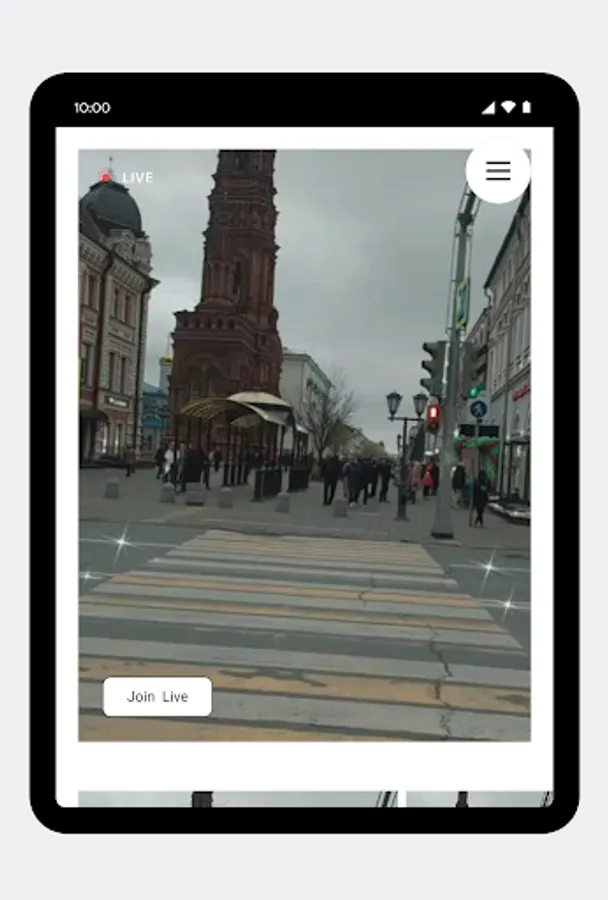Open the first thumbnail below live video
Image resolution: width=608 pixels, height=900 pixels.
point(238,799)
